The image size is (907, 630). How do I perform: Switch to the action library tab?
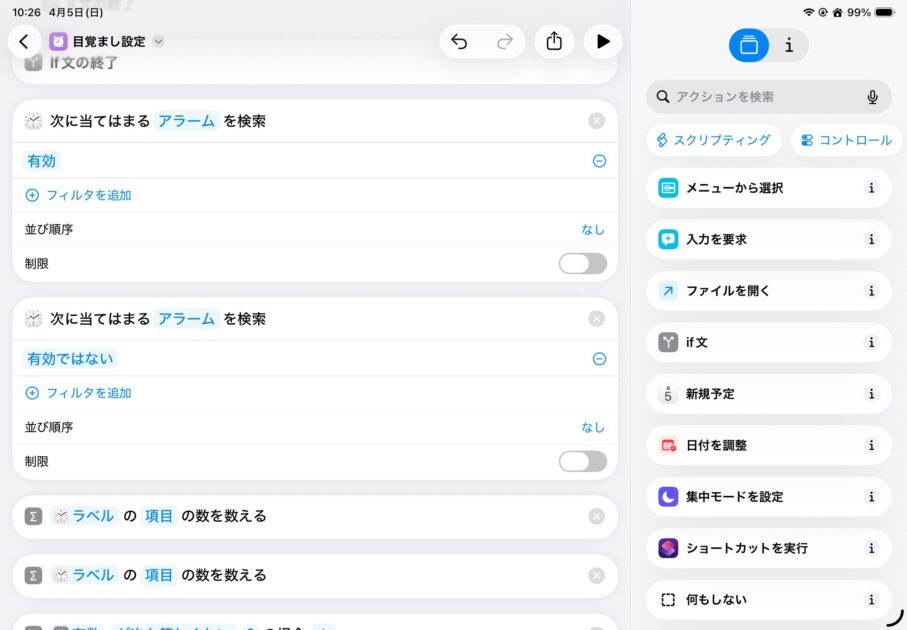(x=749, y=45)
